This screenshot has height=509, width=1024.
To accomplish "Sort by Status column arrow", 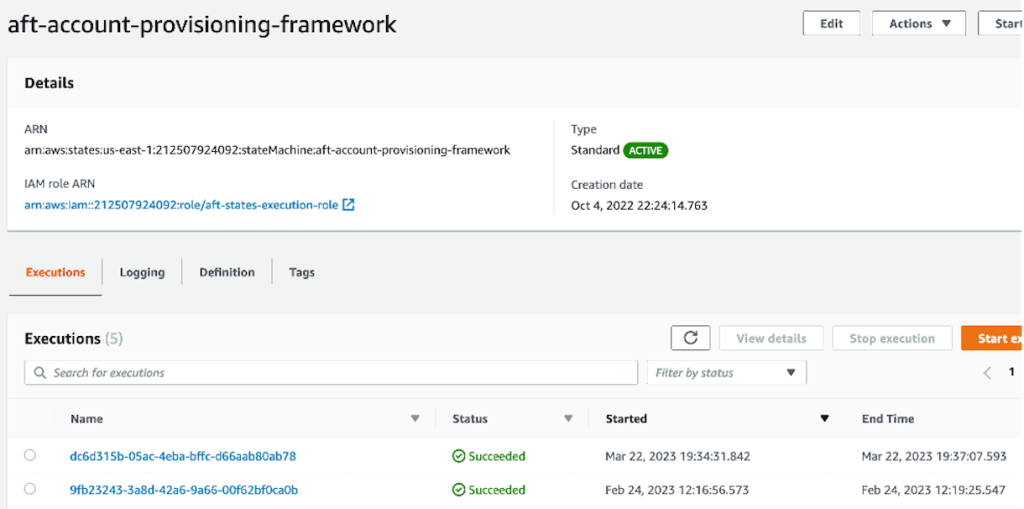I will (x=568, y=419).
